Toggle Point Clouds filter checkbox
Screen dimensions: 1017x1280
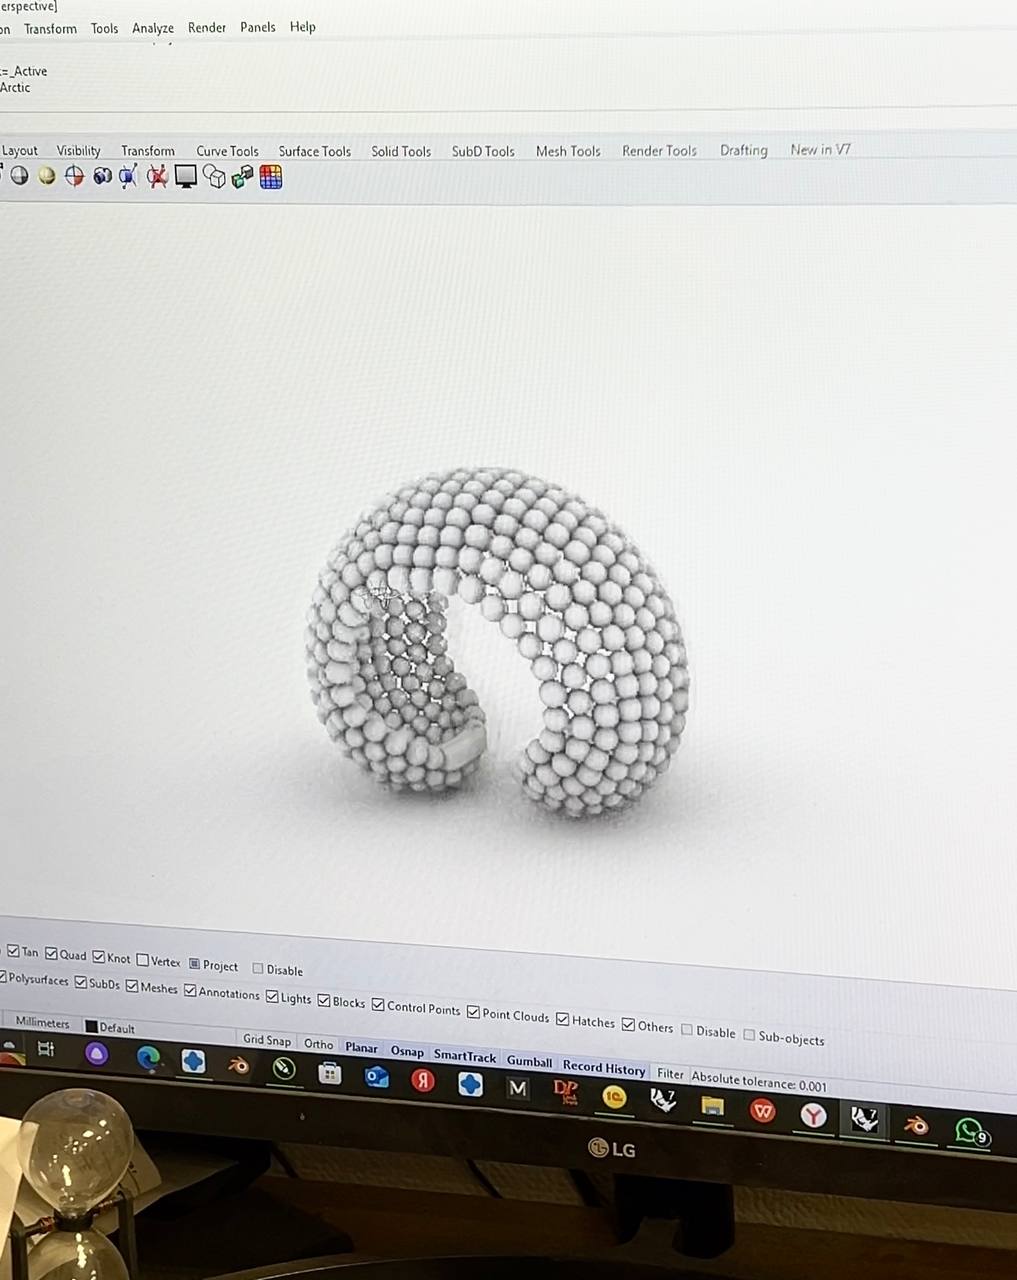[x=473, y=1012]
